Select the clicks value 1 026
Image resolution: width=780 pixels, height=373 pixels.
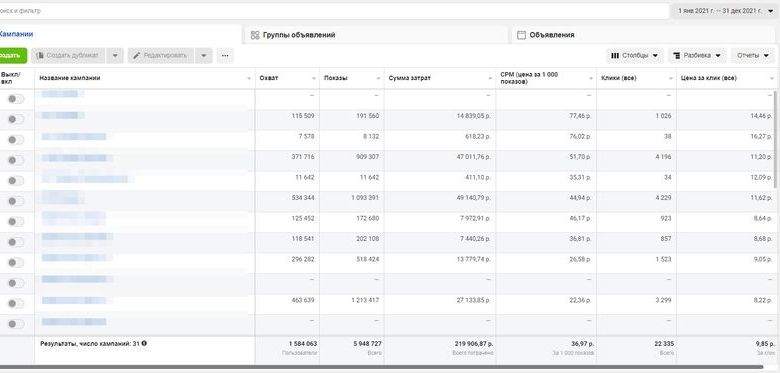(x=663, y=115)
